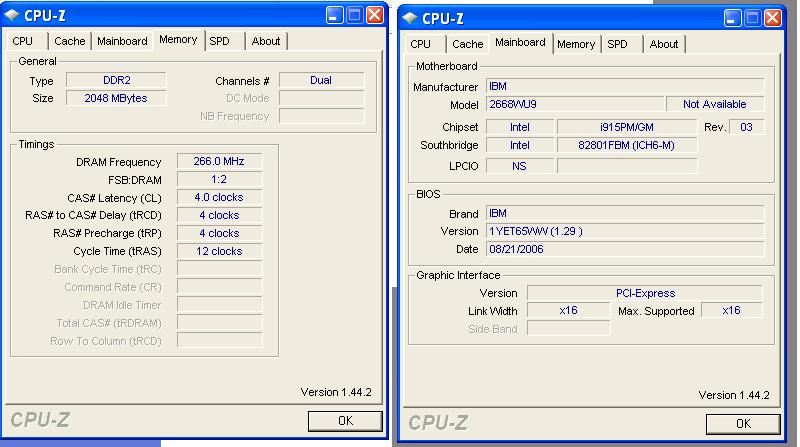This screenshot has height=447, width=800.
Task: Click BIOS Date 08/21/2006 field
Action: pyautogui.click(x=625, y=249)
